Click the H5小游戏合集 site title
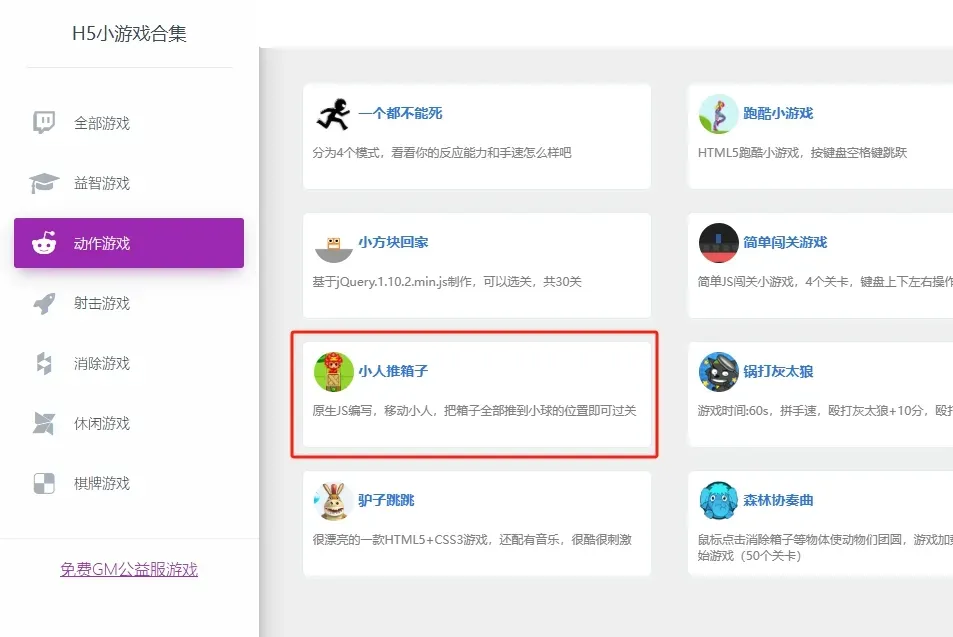 (129, 33)
